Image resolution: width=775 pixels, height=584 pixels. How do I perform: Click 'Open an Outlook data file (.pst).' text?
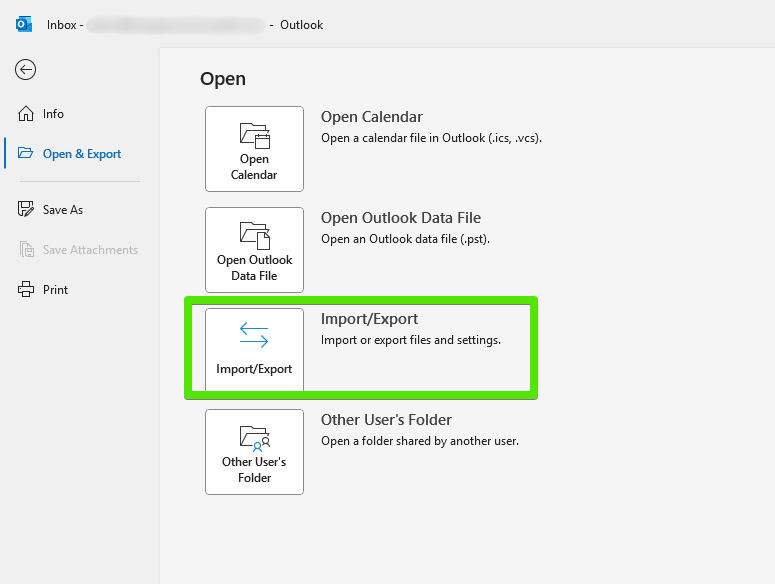(x=405, y=239)
